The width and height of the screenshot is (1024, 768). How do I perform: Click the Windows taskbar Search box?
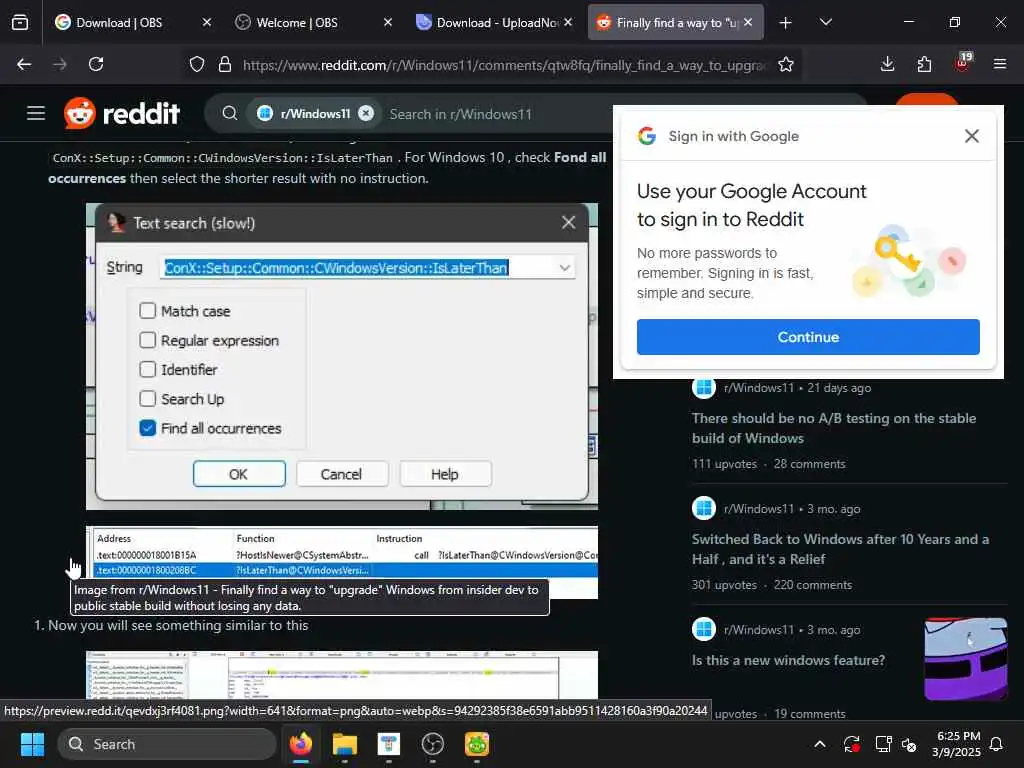[x=167, y=744]
